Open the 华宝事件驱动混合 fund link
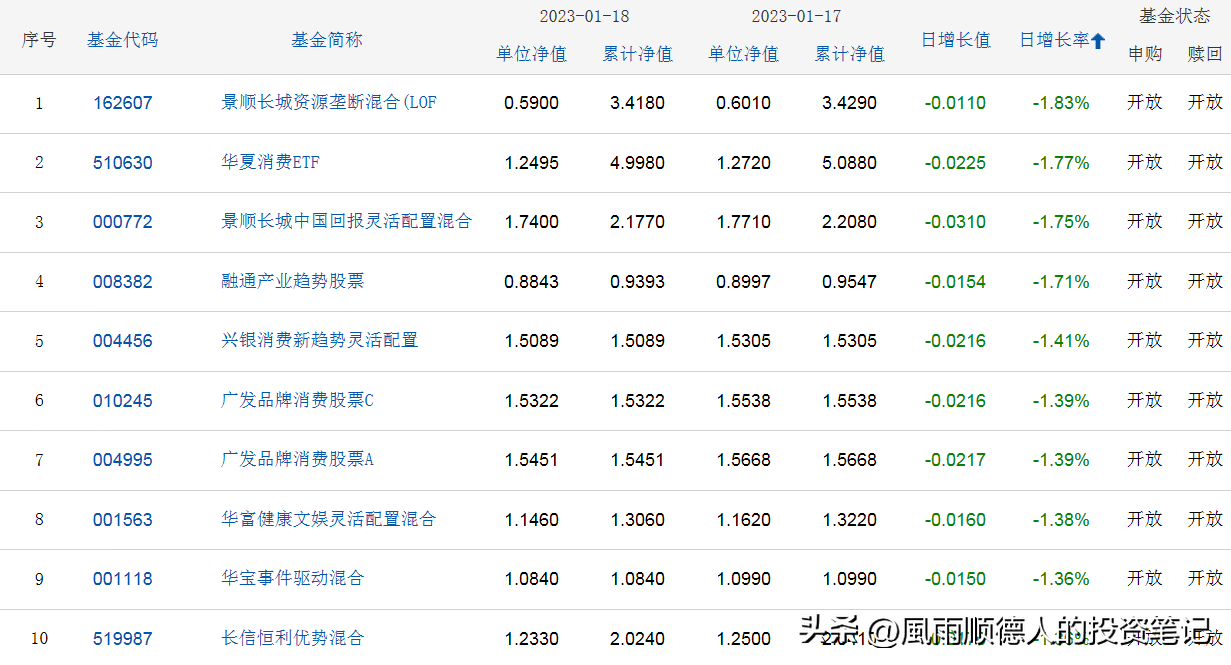 [293, 578]
